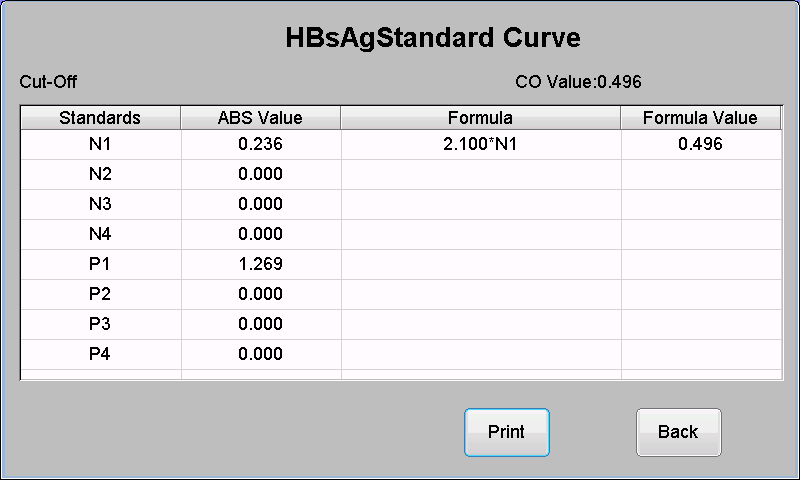Select the N4 standard row
The width and height of the screenshot is (800, 480).
401,235
